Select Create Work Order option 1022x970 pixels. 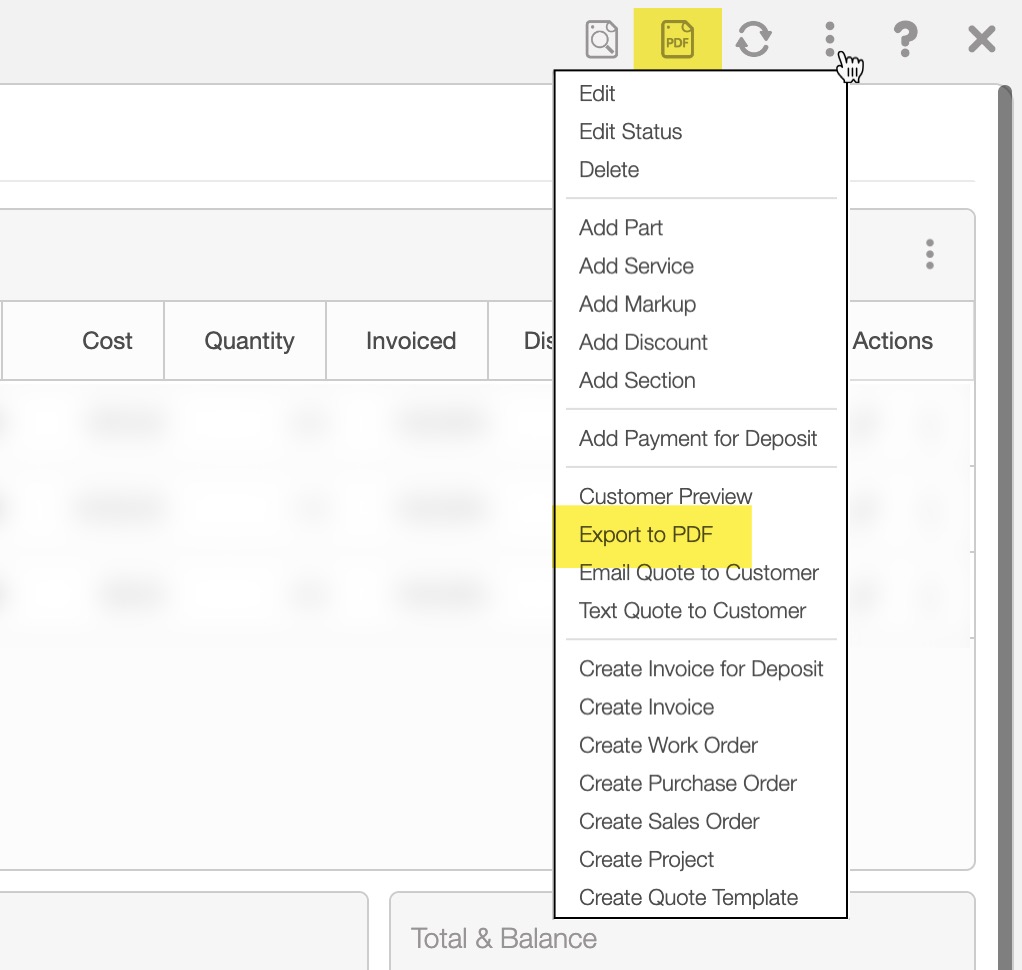[x=668, y=745]
